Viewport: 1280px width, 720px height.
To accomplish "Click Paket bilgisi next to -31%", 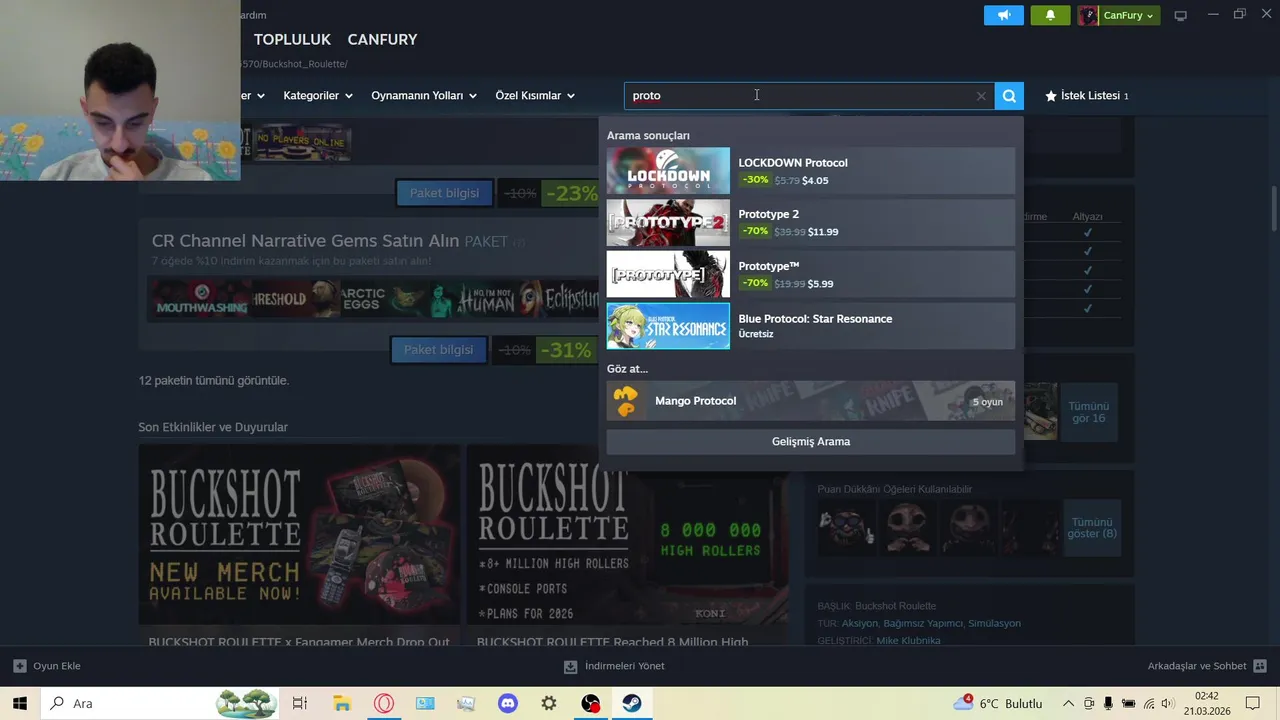I will [x=438, y=350].
